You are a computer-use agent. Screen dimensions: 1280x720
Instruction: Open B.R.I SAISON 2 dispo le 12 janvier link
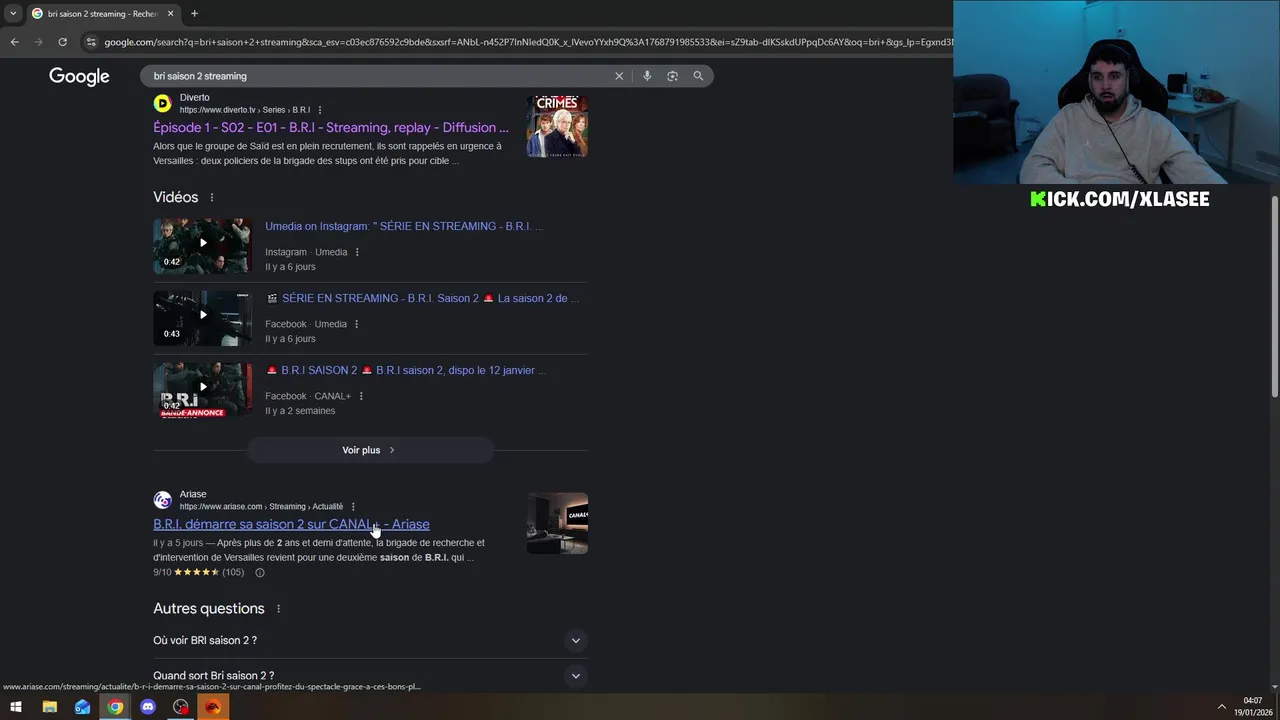click(x=406, y=370)
